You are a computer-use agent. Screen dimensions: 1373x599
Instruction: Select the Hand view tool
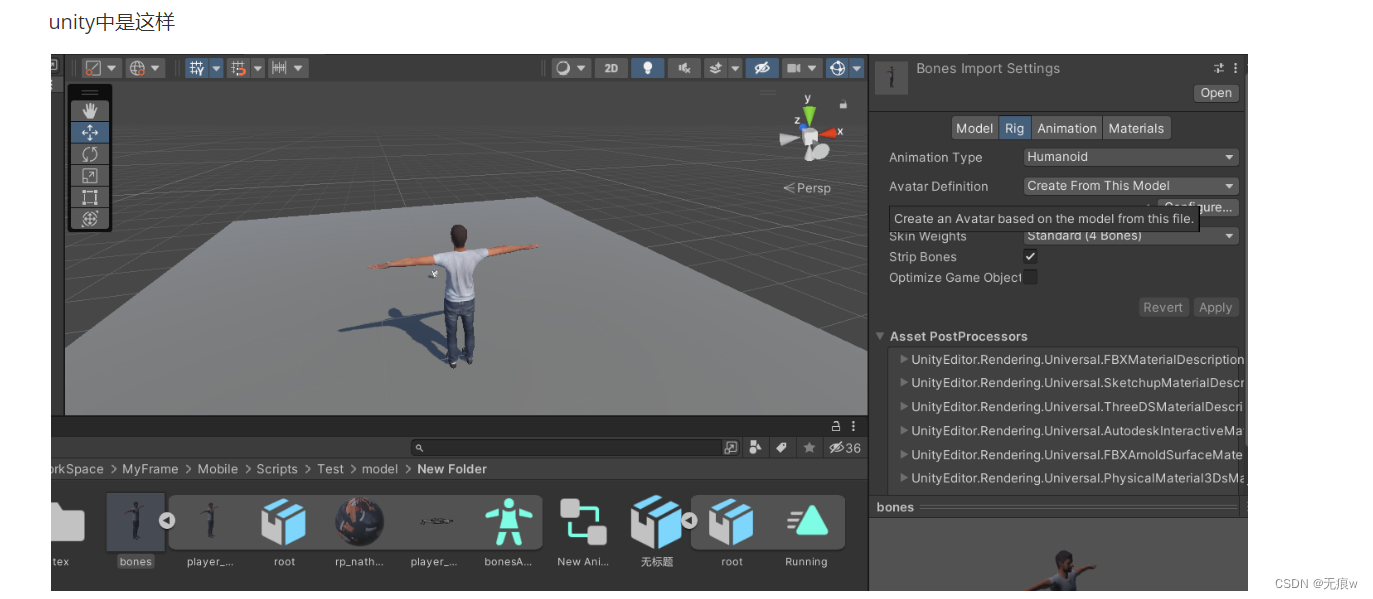[x=89, y=111]
